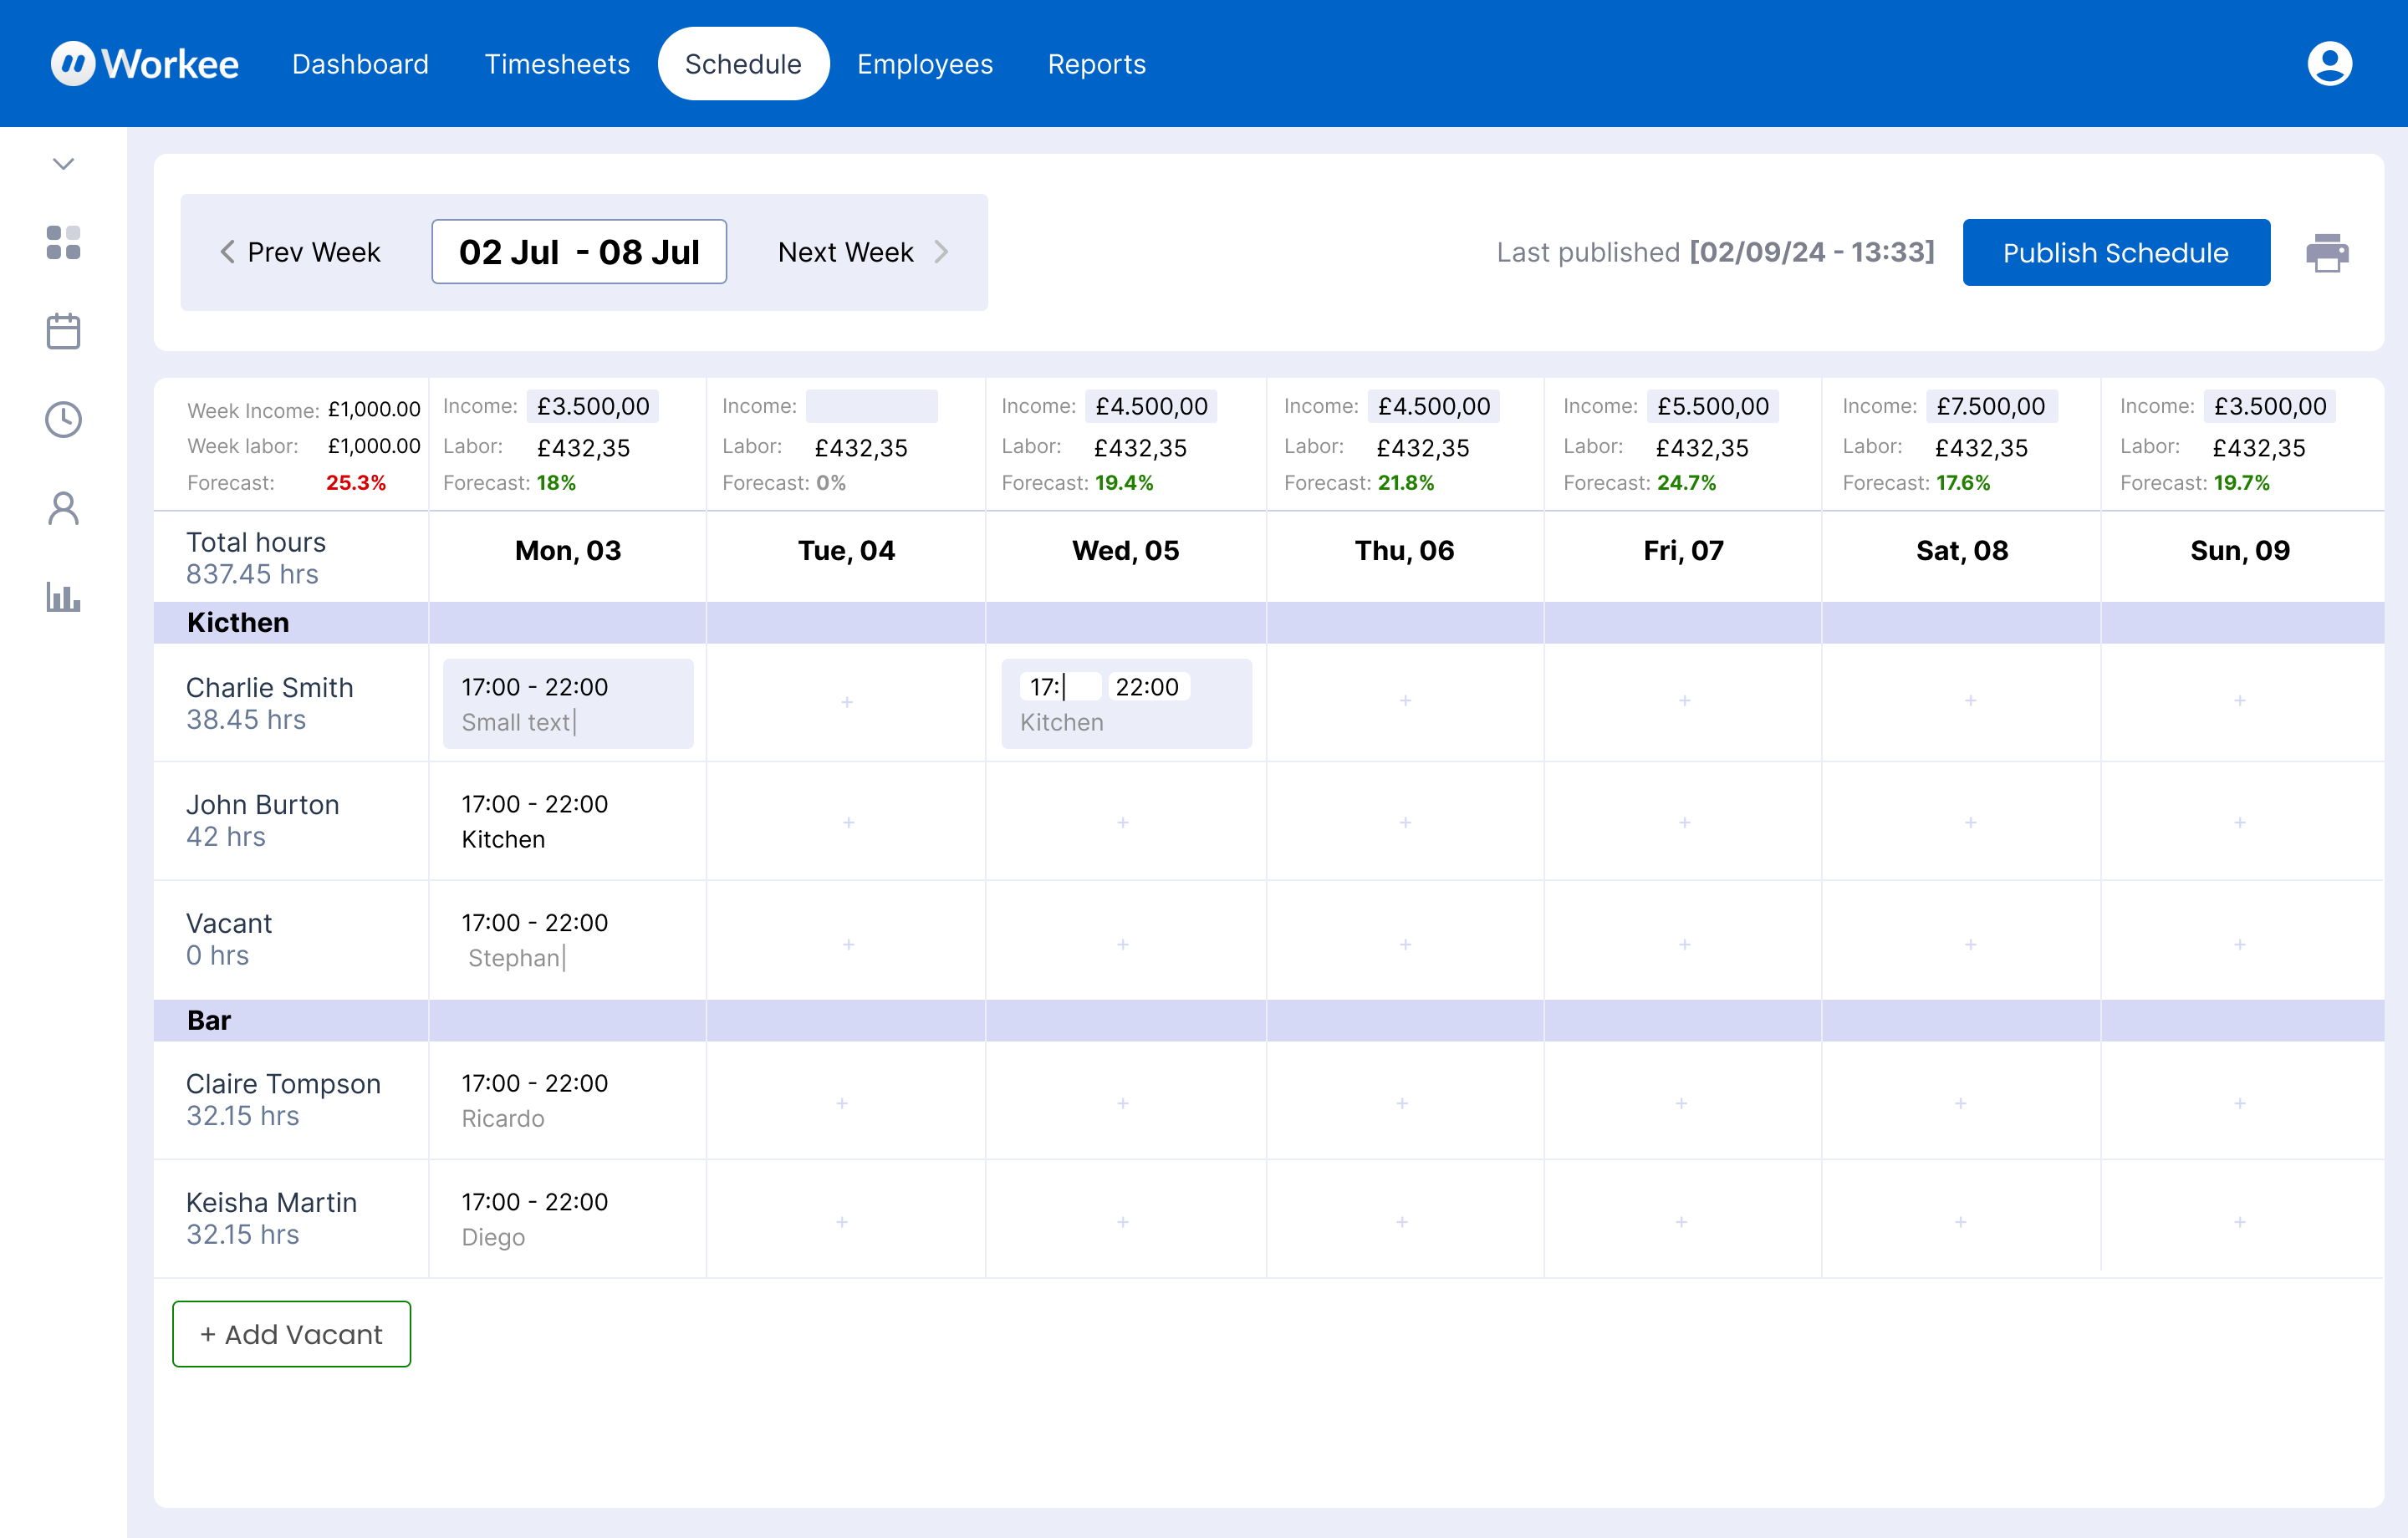Switch to the Reports tab
2408x1538 pixels.
[x=1096, y=64]
